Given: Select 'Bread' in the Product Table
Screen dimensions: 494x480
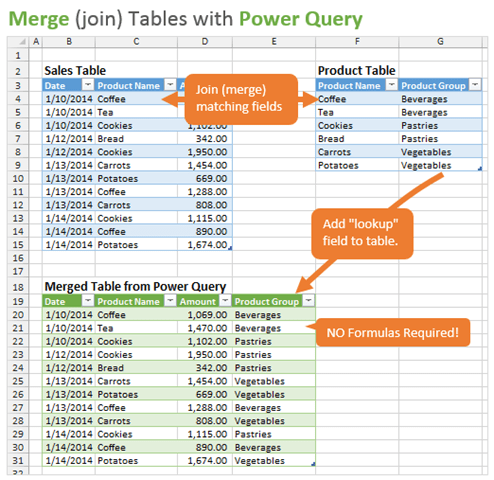Looking at the screenshot, I should pyautogui.click(x=357, y=139).
